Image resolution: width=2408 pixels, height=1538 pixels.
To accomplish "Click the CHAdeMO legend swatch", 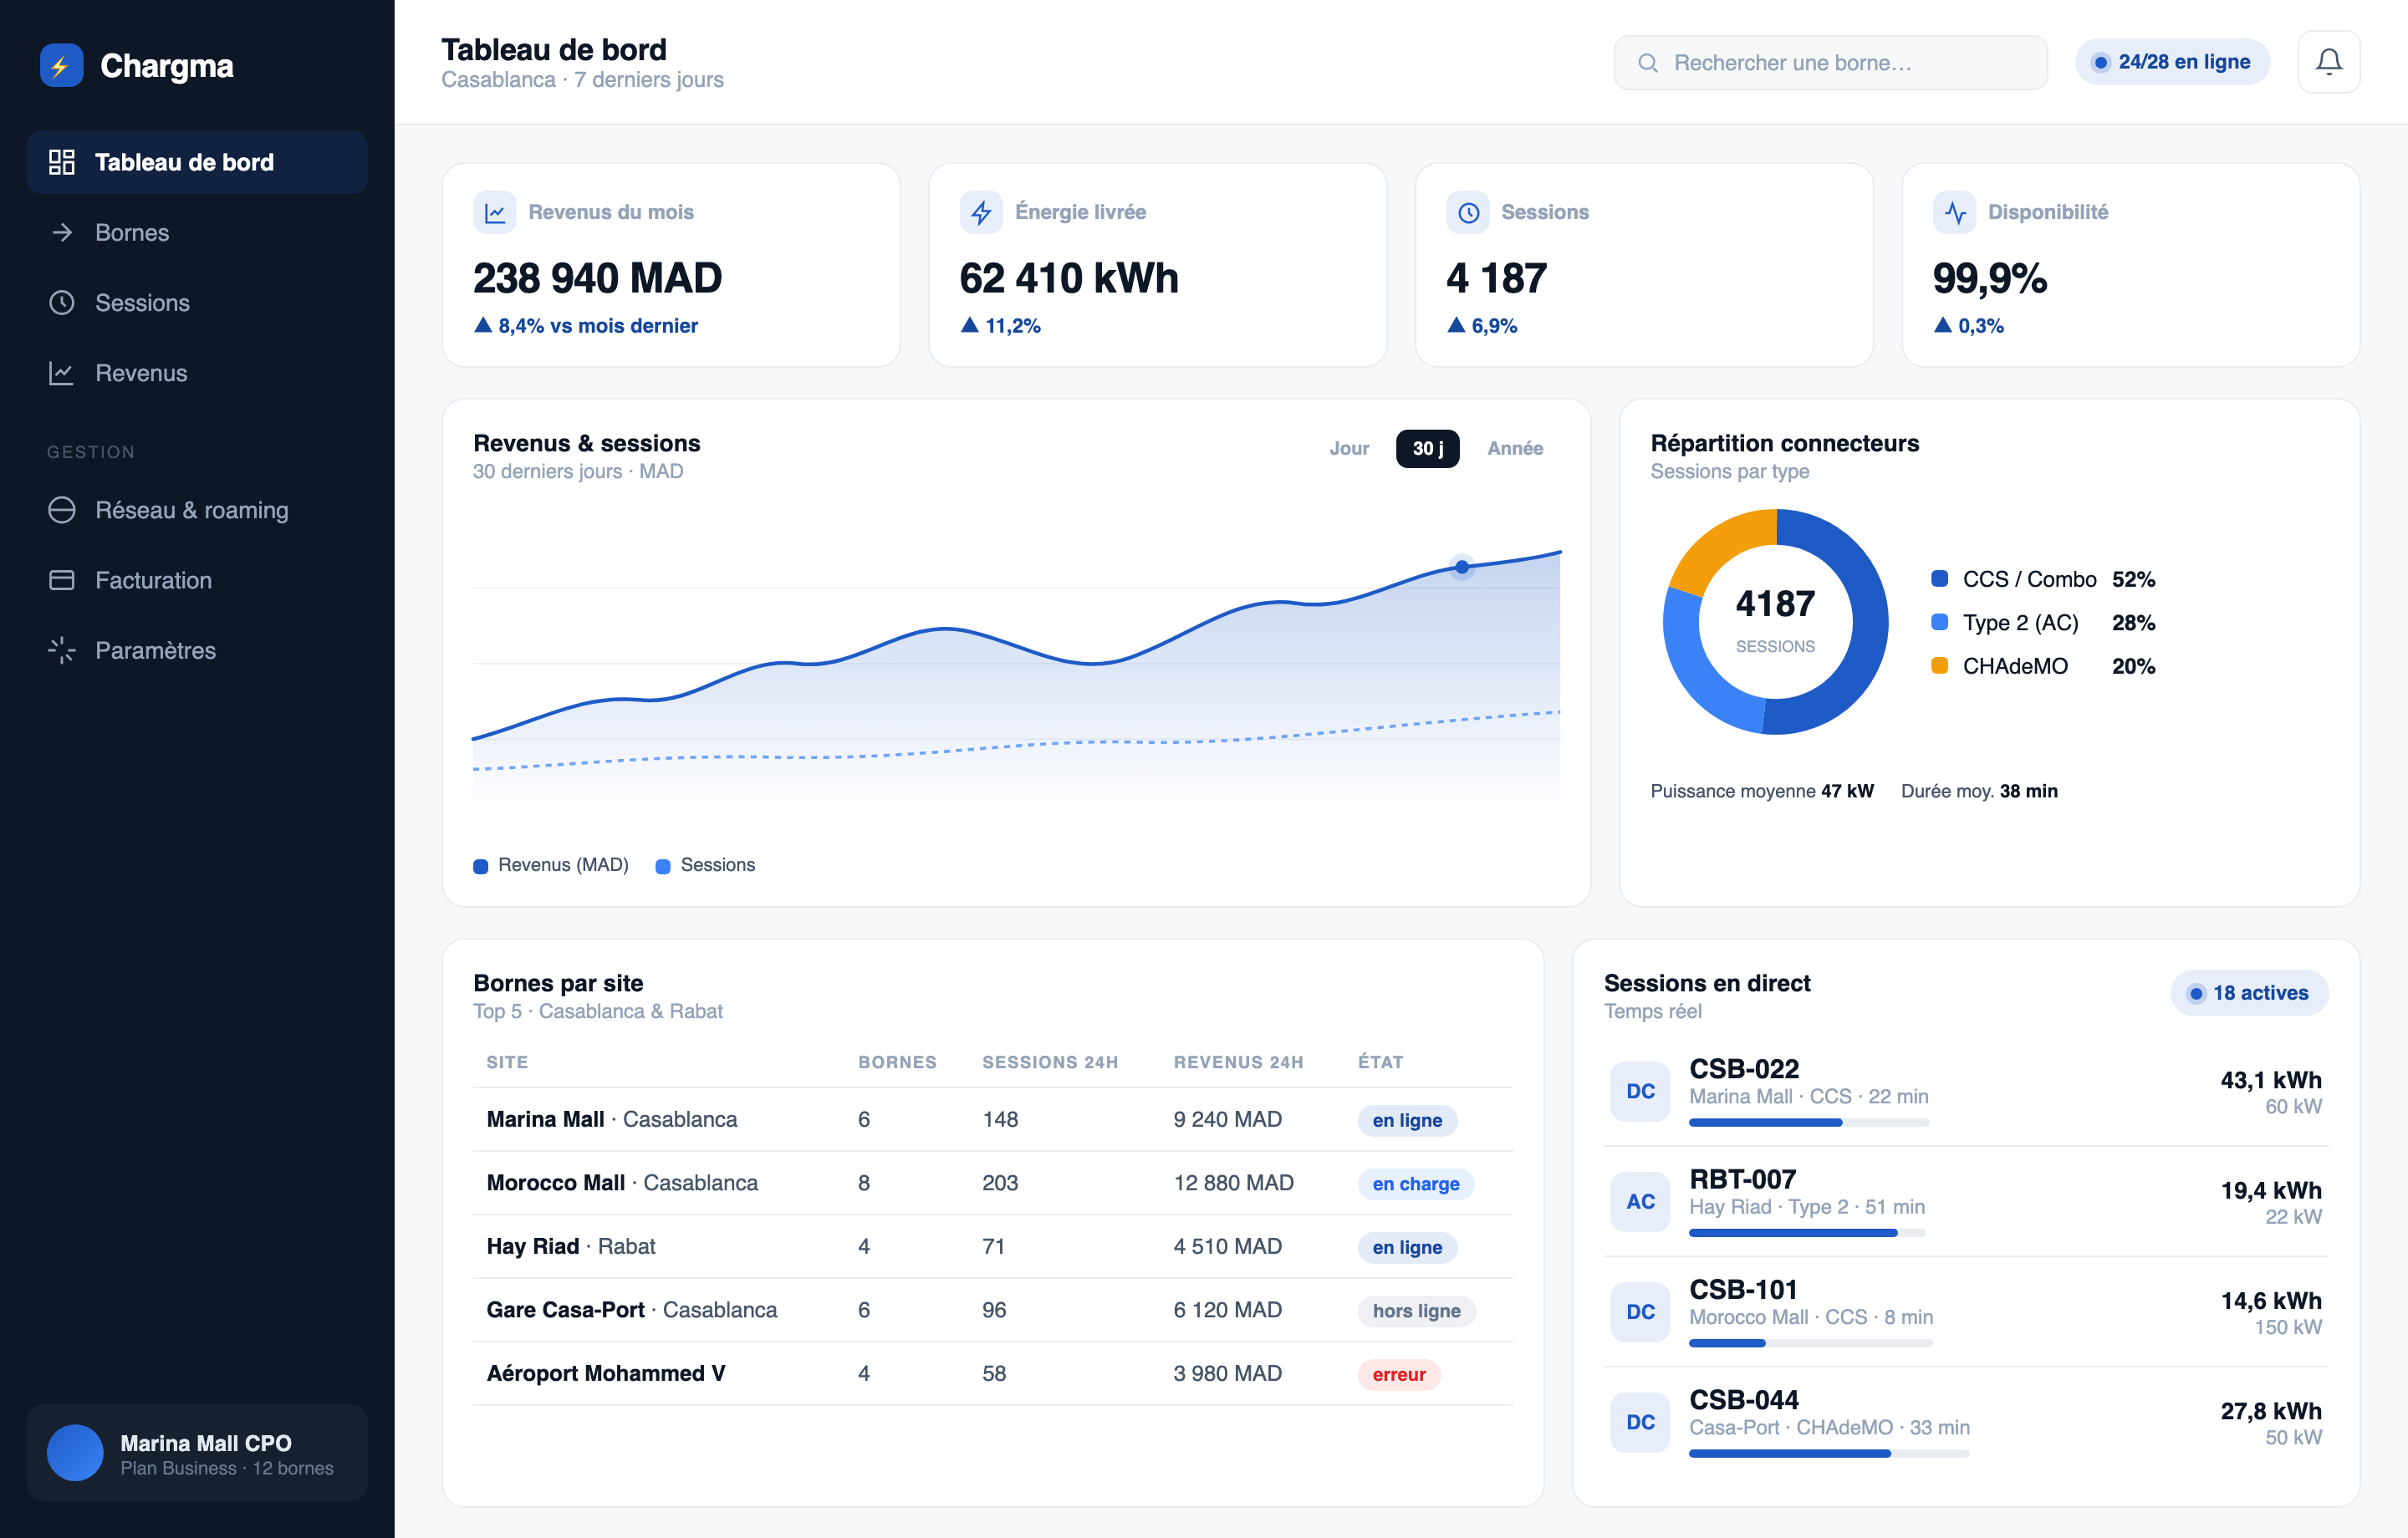I will [x=1939, y=665].
